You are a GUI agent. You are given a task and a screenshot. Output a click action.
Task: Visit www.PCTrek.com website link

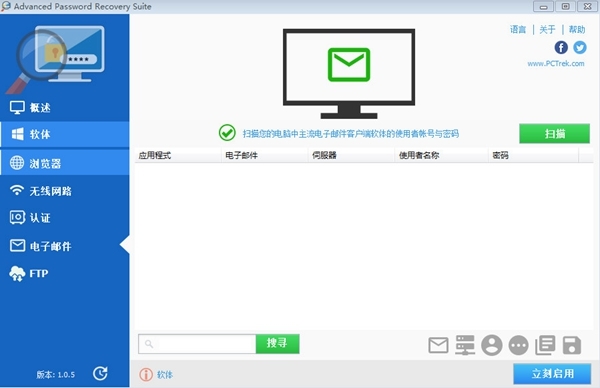556,64
